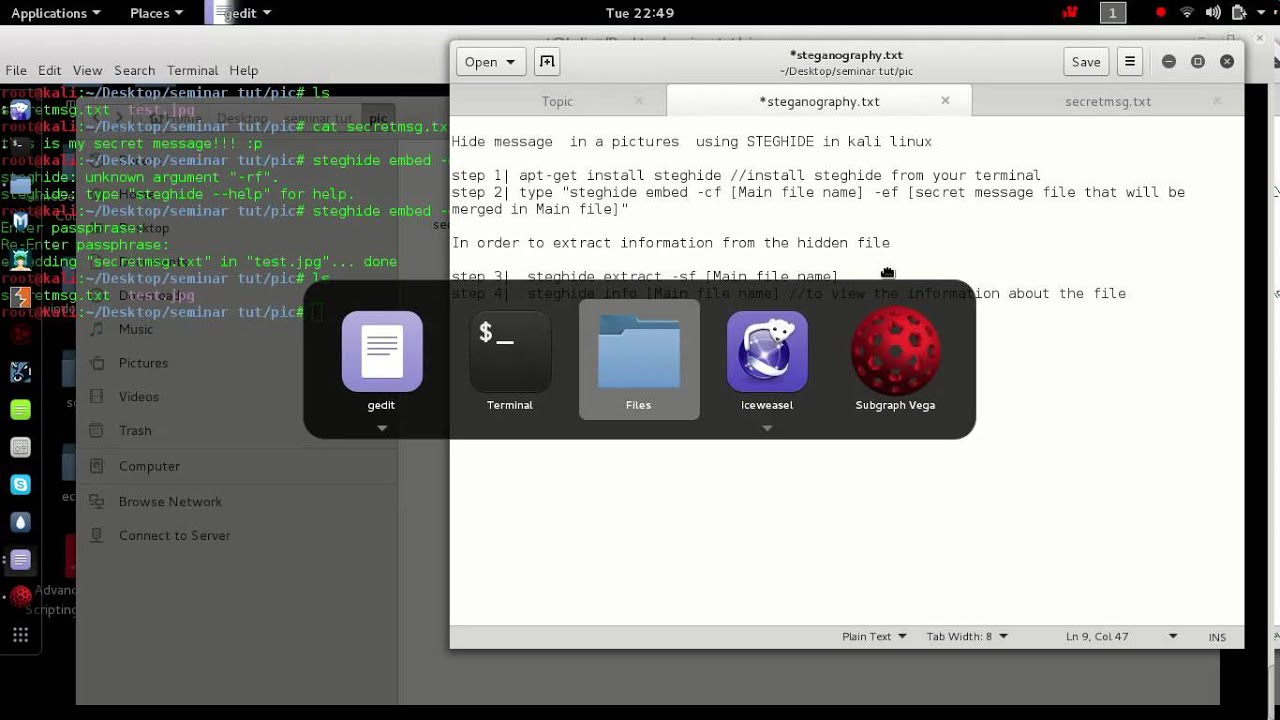Screen dimensions: 1280x720
Task: Switch to the Topic tab
Action: 557,101
